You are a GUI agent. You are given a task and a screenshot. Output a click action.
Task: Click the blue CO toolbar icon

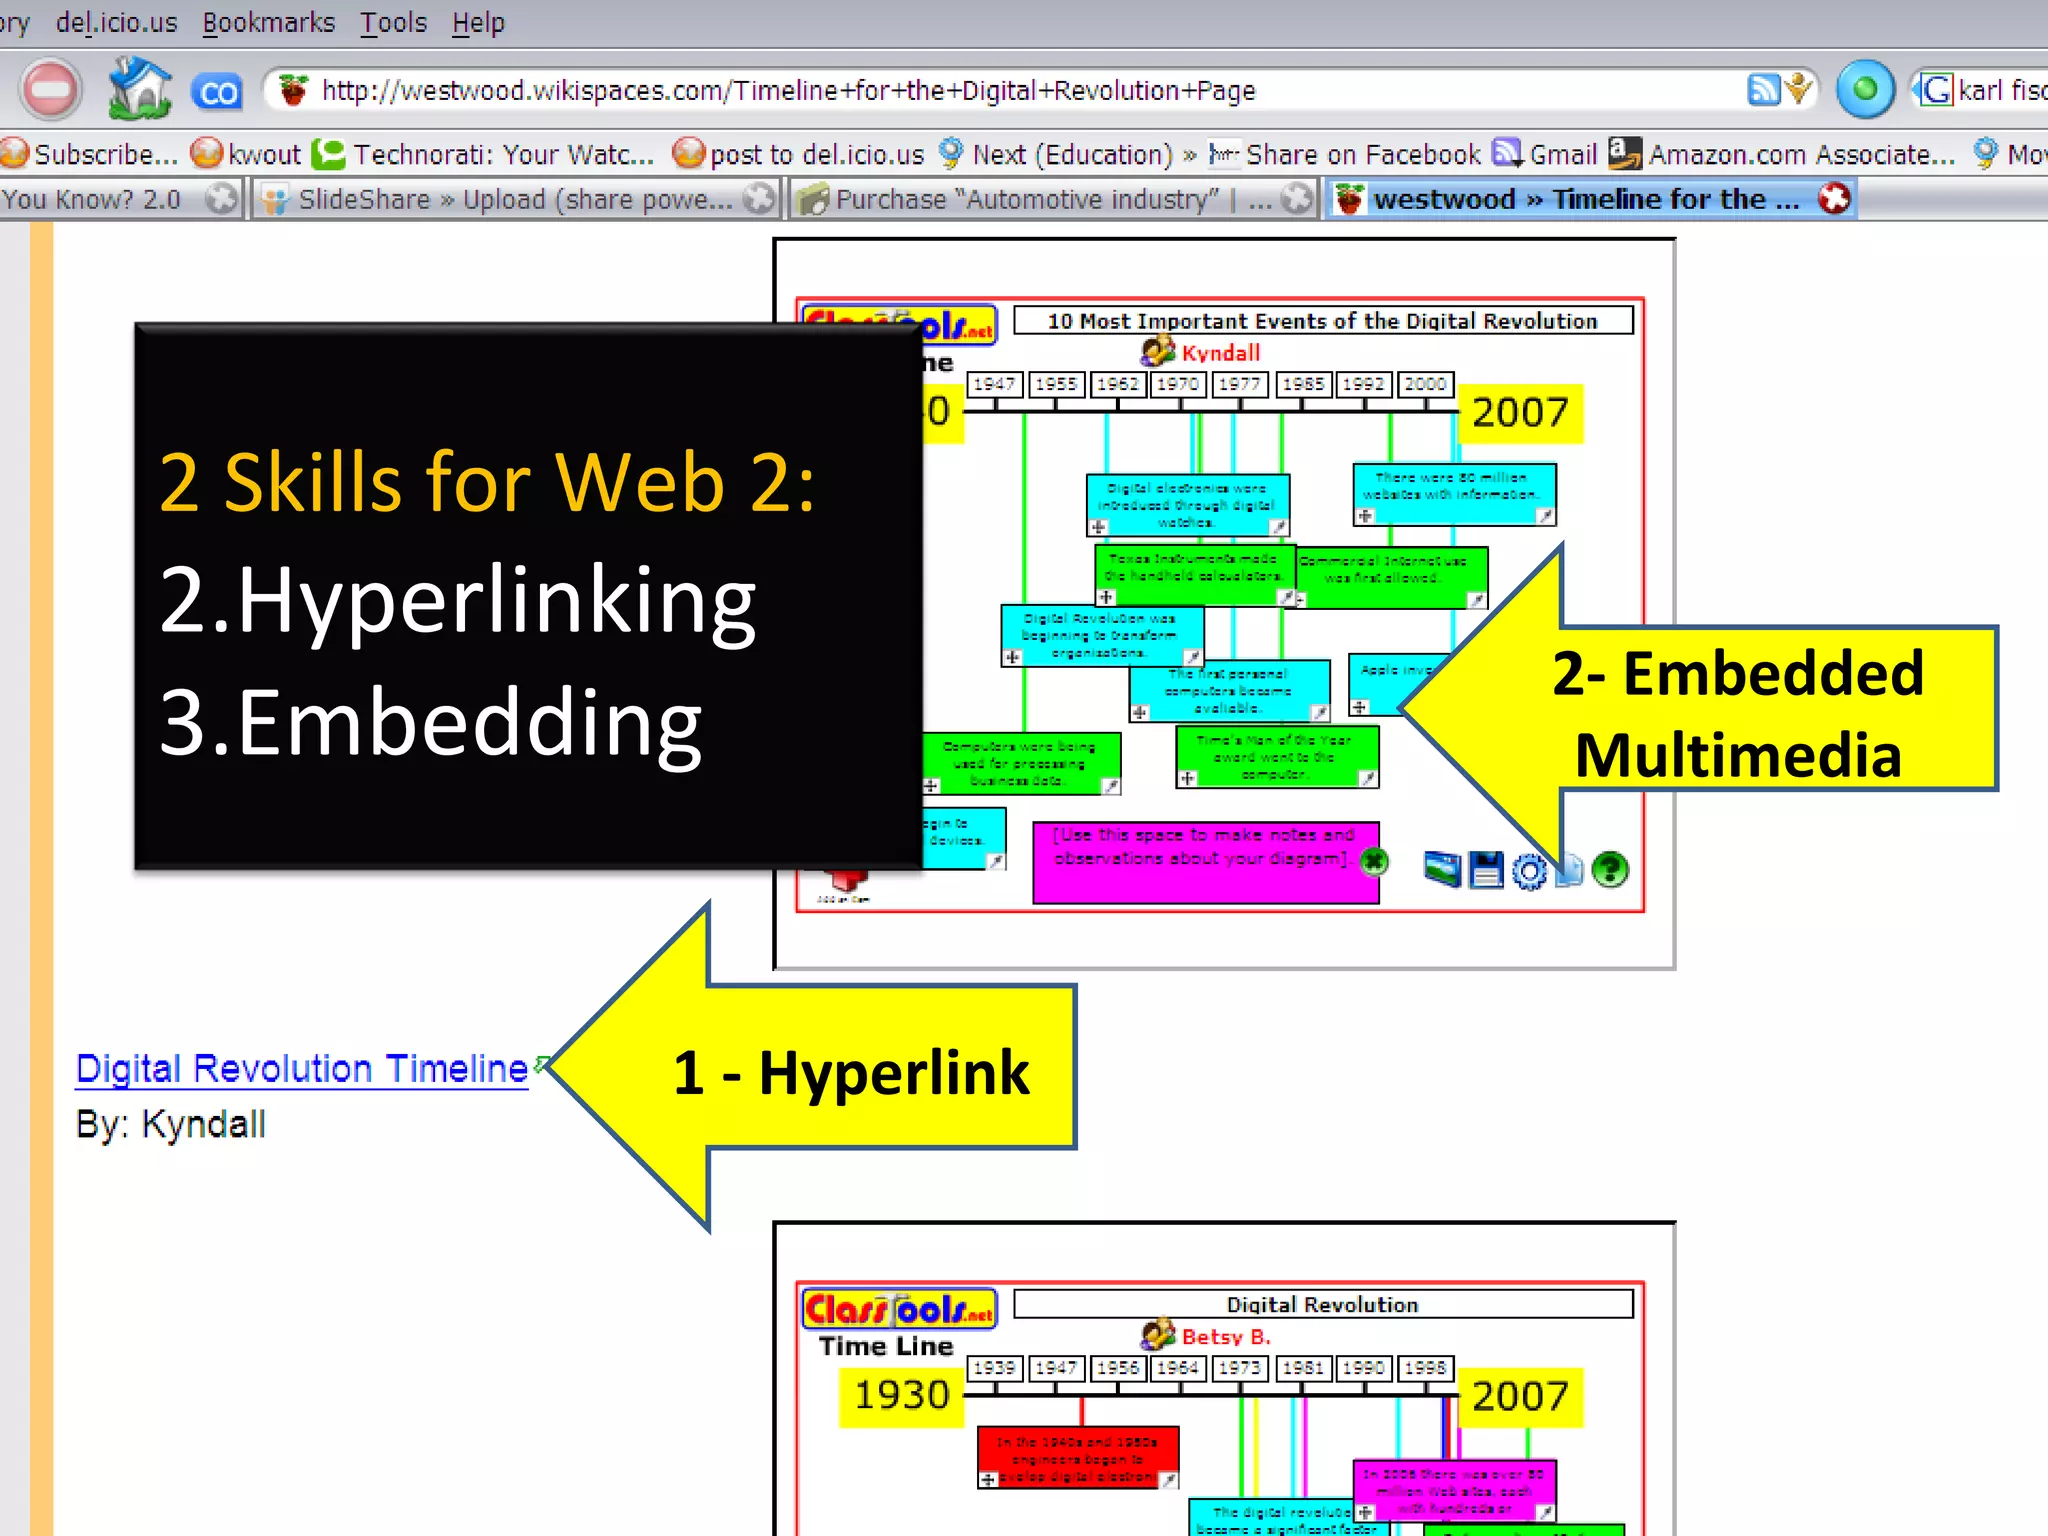pyautogui.click(x=217, y=92)
